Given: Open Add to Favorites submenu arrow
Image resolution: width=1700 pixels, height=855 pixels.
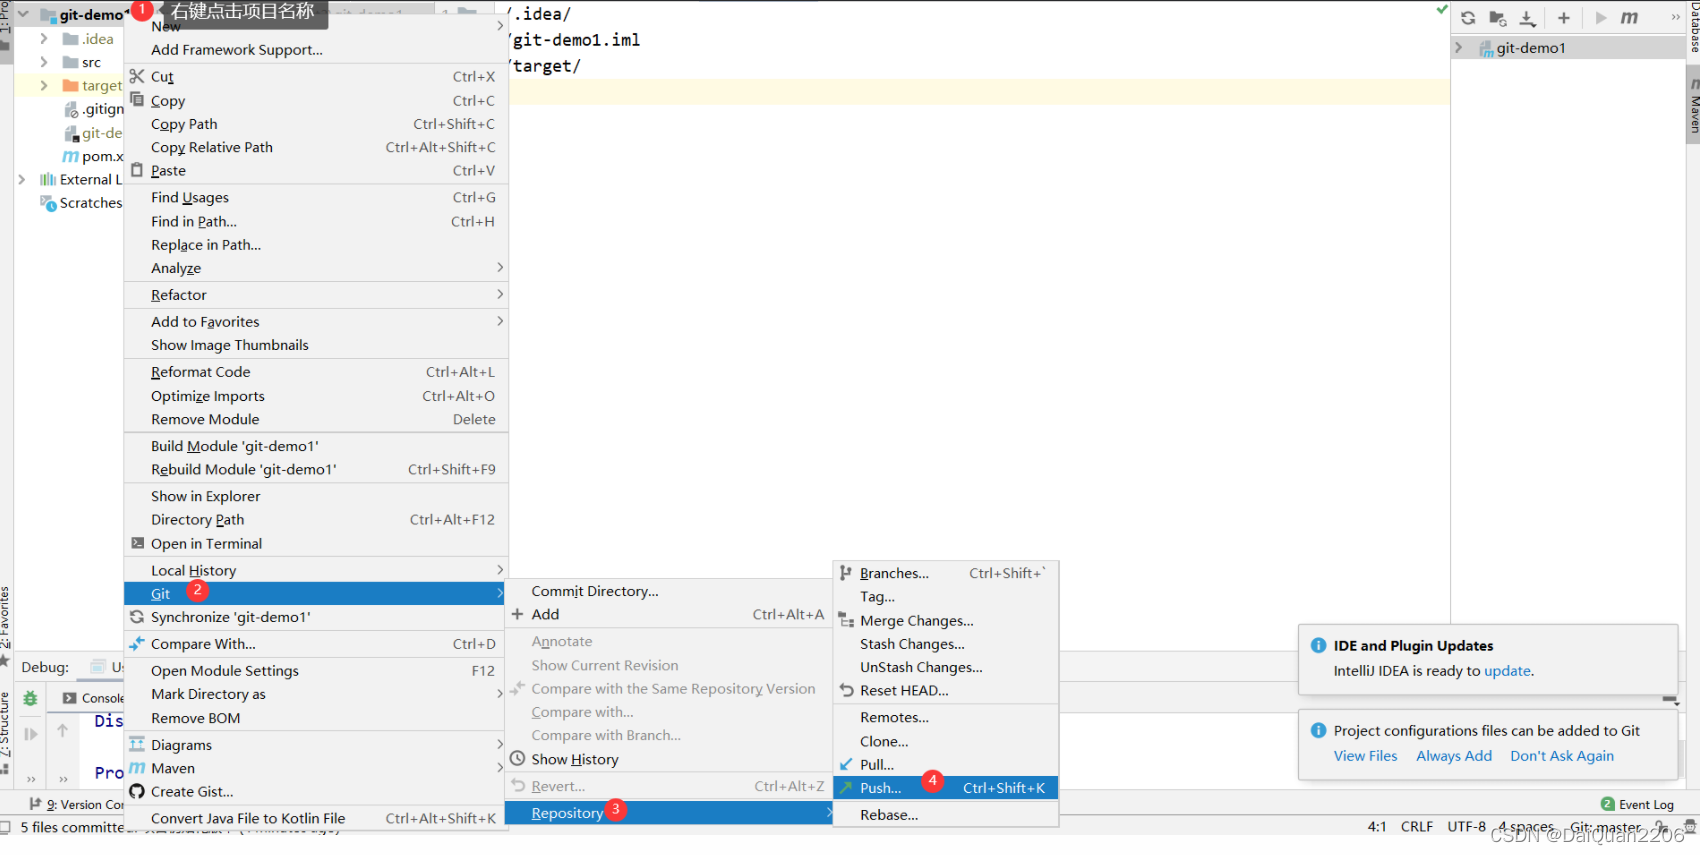Looking at the screenshot, I should (x=500, y=321).
